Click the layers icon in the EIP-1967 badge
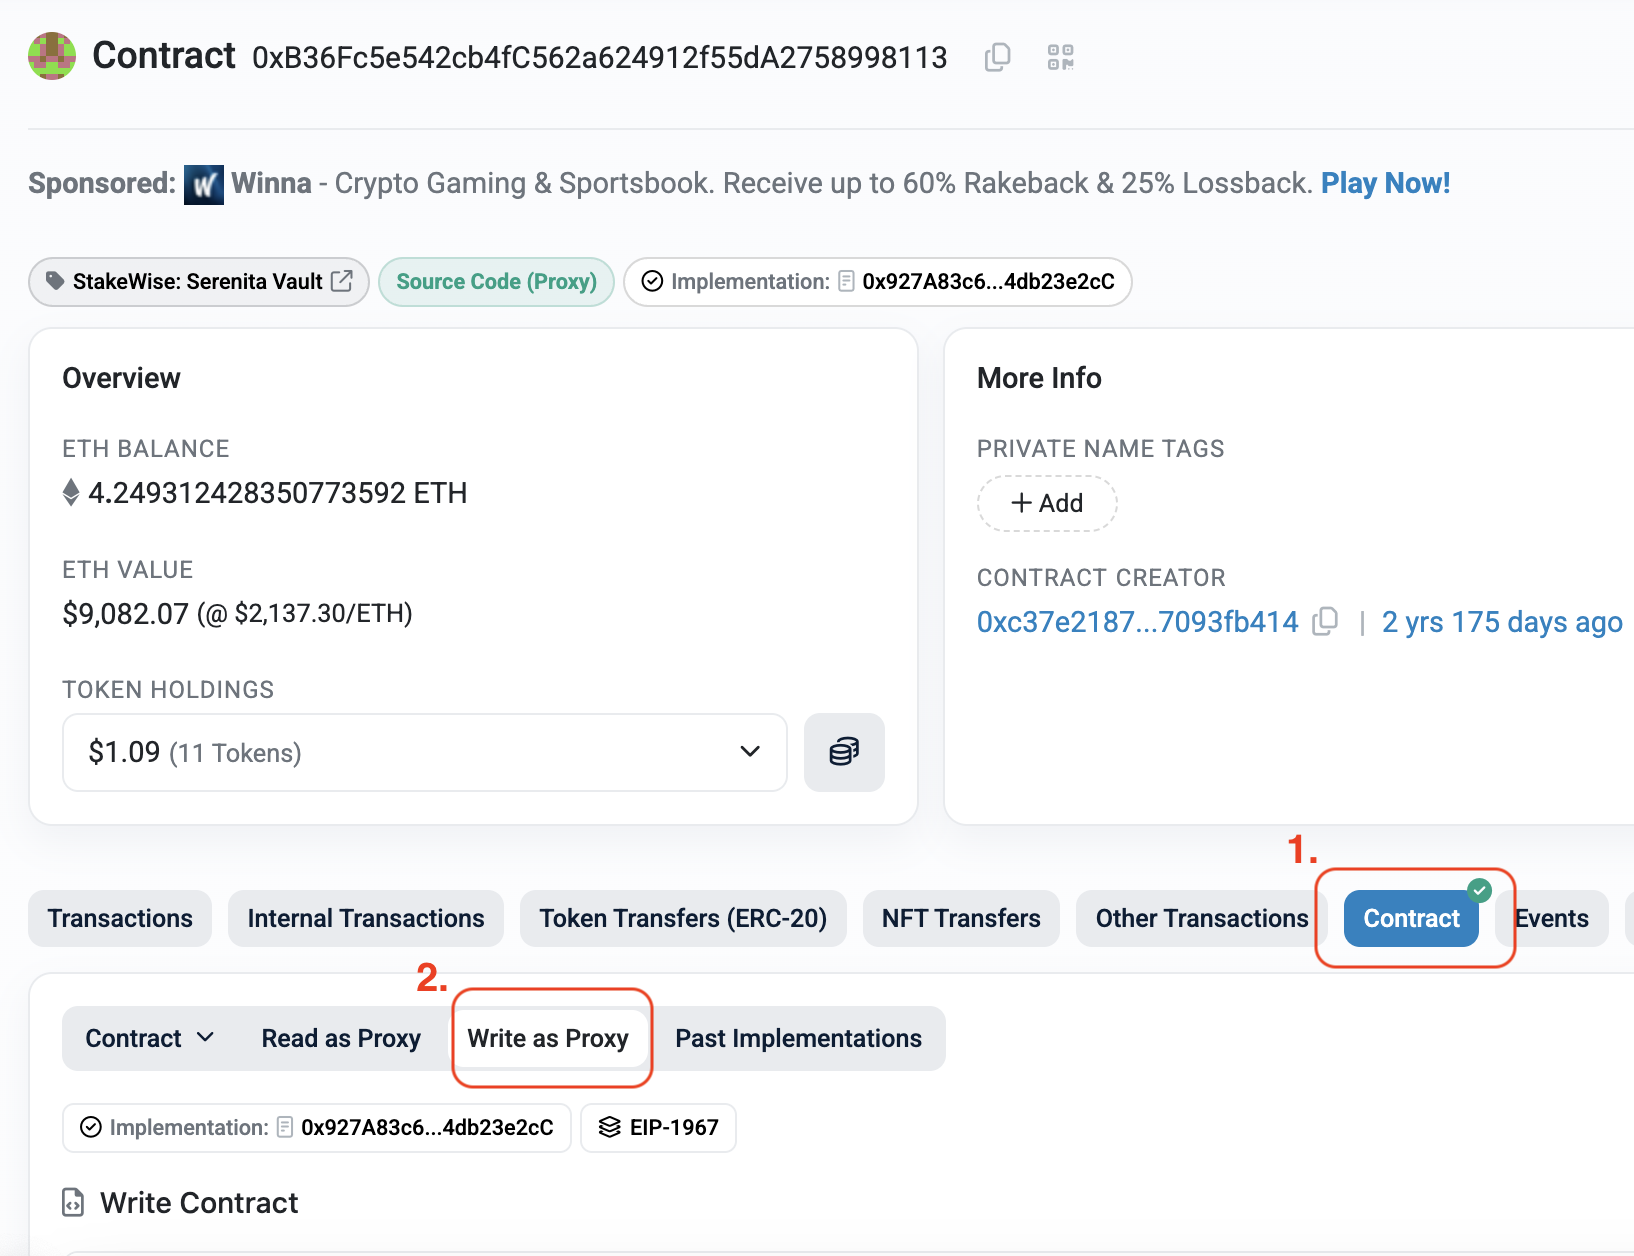Viewport: 1634px width, 1256px height. [610, 1128]
